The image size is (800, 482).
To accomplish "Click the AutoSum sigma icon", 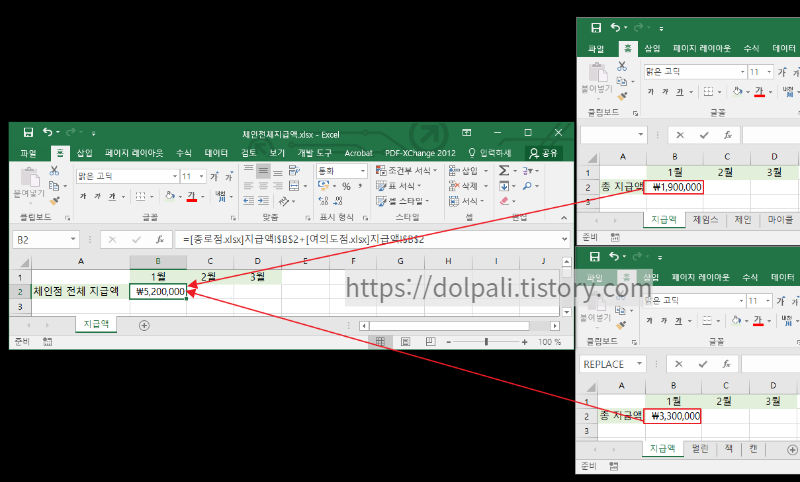I will click(x=504, y=170).
